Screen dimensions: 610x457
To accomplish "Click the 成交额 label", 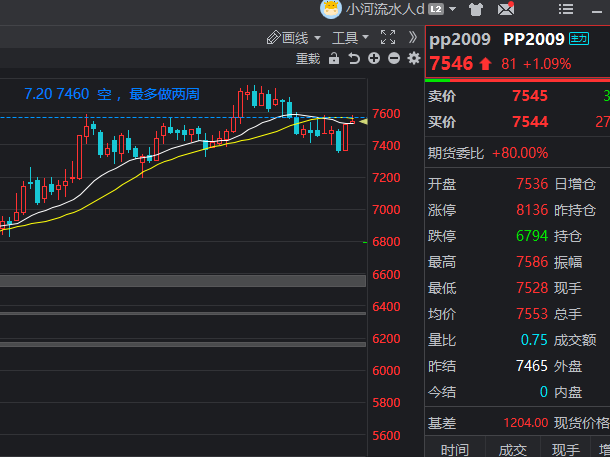I will tap(575, 340).
